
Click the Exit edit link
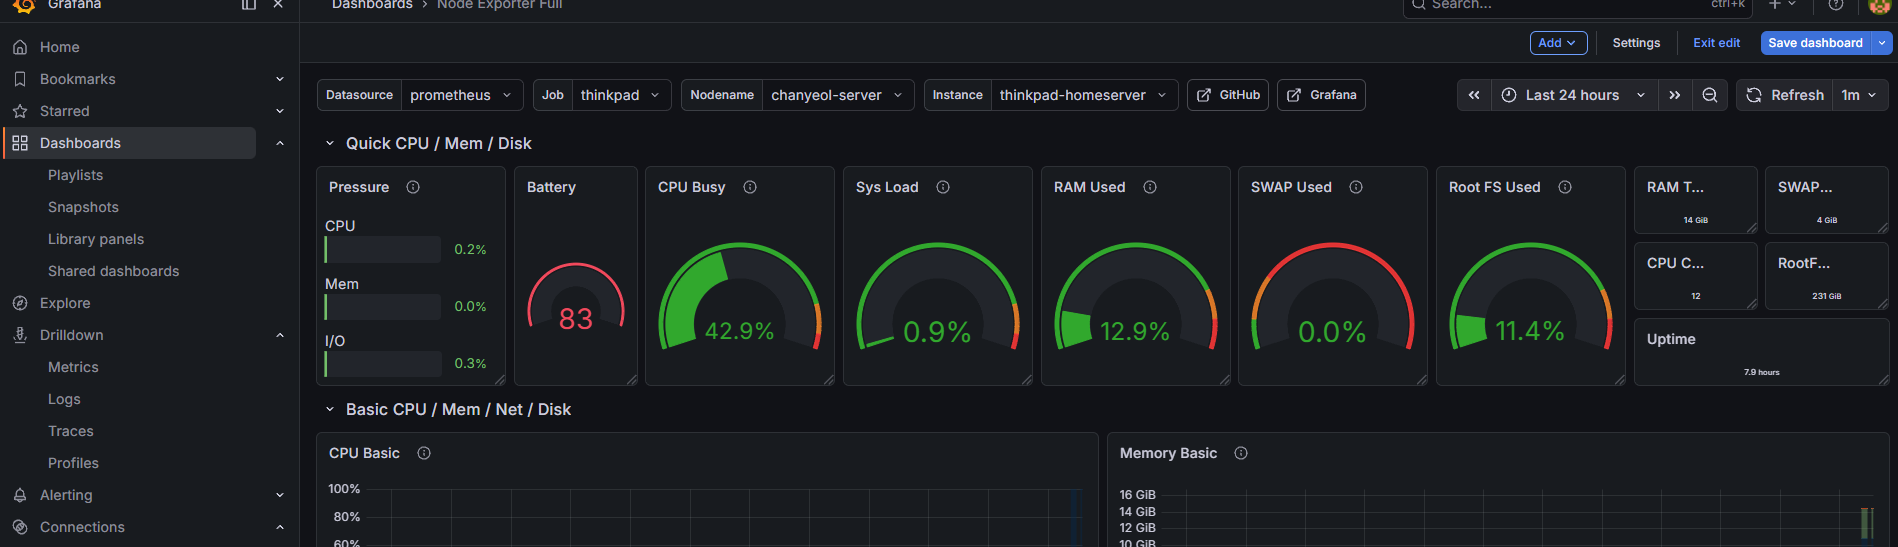pos(1716,43)
